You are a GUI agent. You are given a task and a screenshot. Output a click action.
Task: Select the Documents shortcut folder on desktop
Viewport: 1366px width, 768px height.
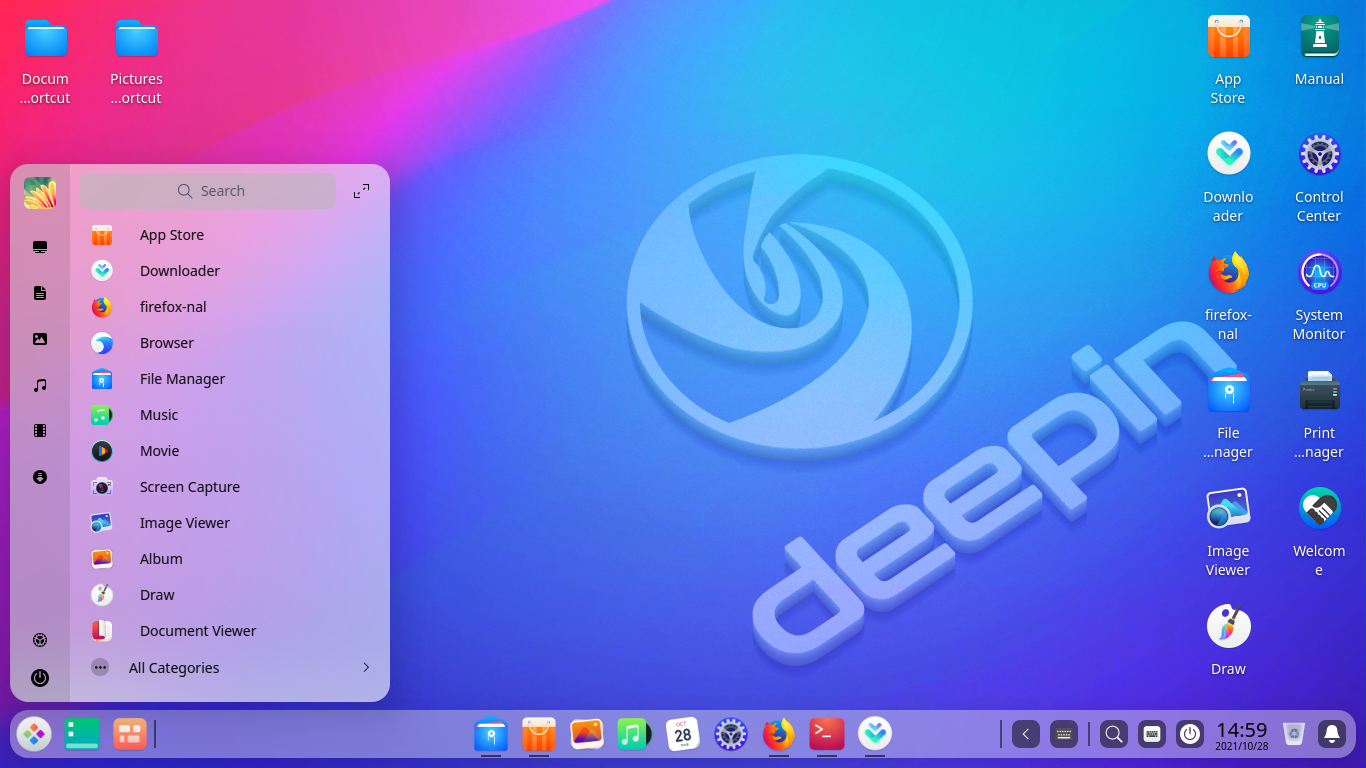pyautogui.click(x=46, y=61)
